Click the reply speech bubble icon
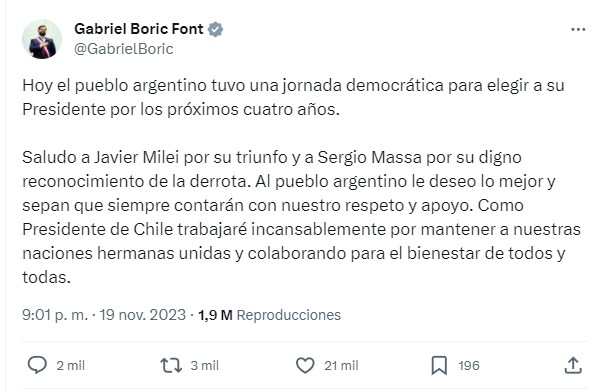The height and width of the screenshot is (390, 598). [x=37, y=365]
